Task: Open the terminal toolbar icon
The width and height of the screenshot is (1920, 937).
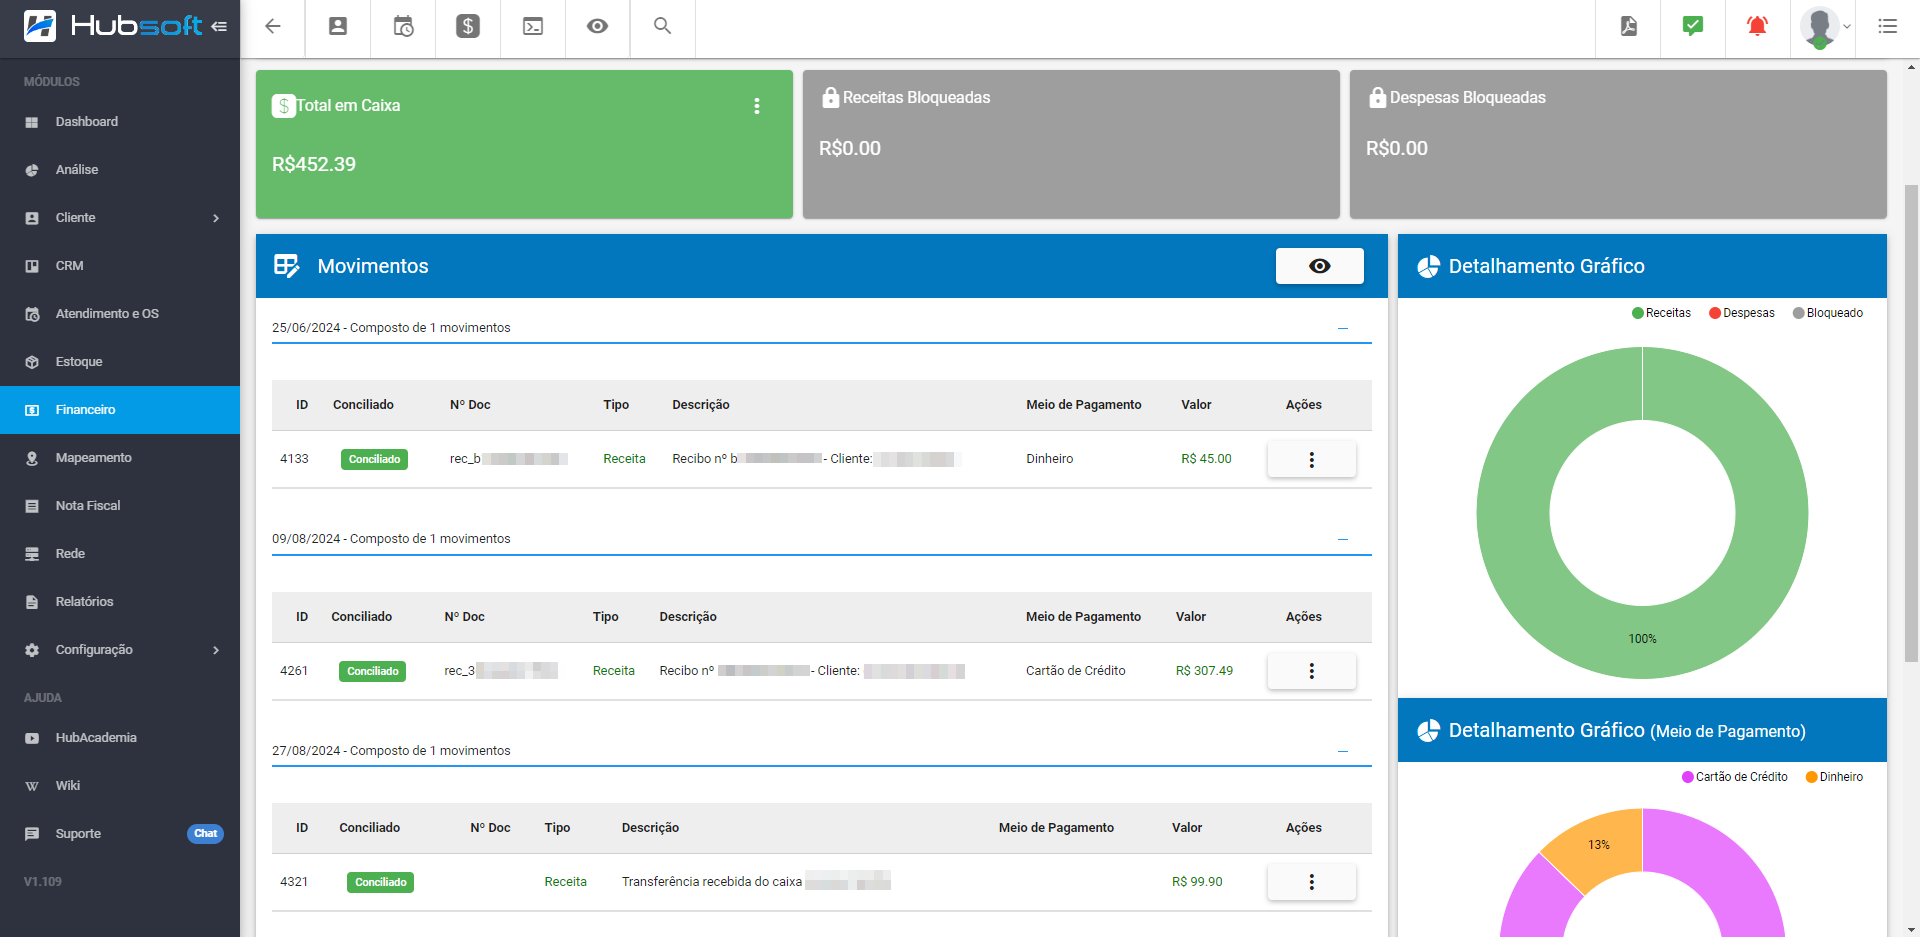Action: click(x=533, y=27)
